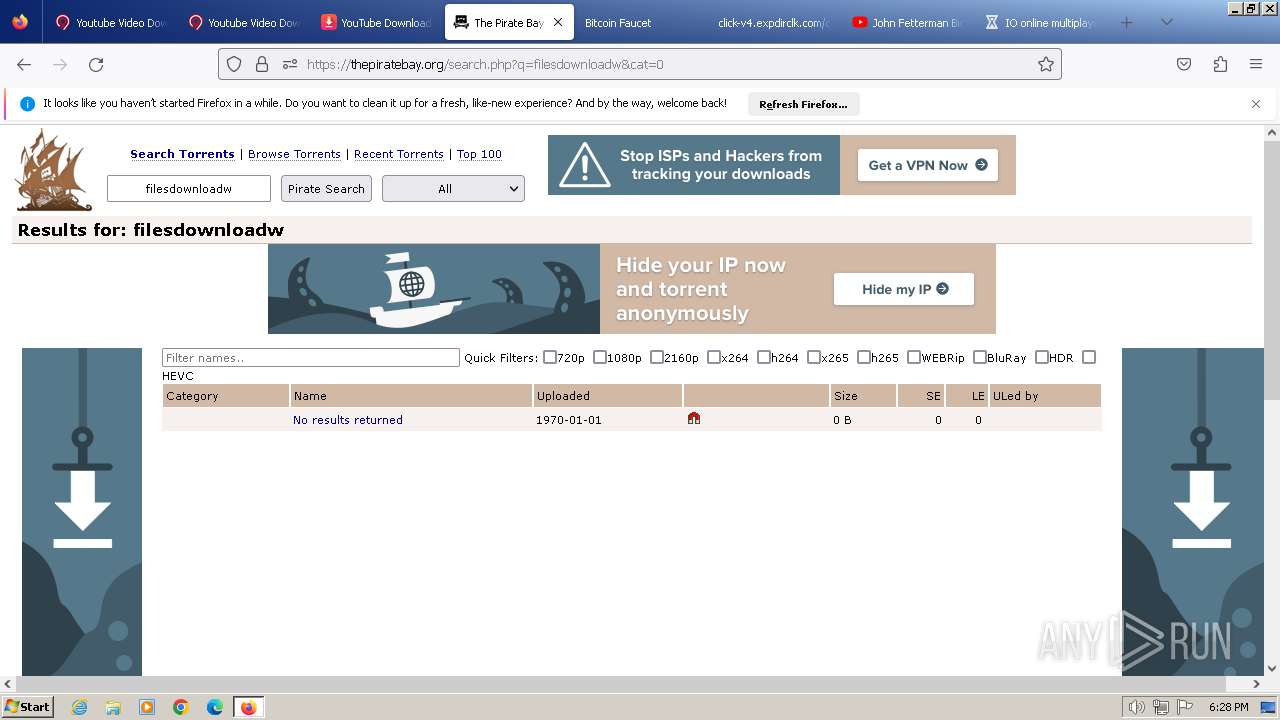
Task: Open the Firefox hamburger application menu
Action: 1256,64
